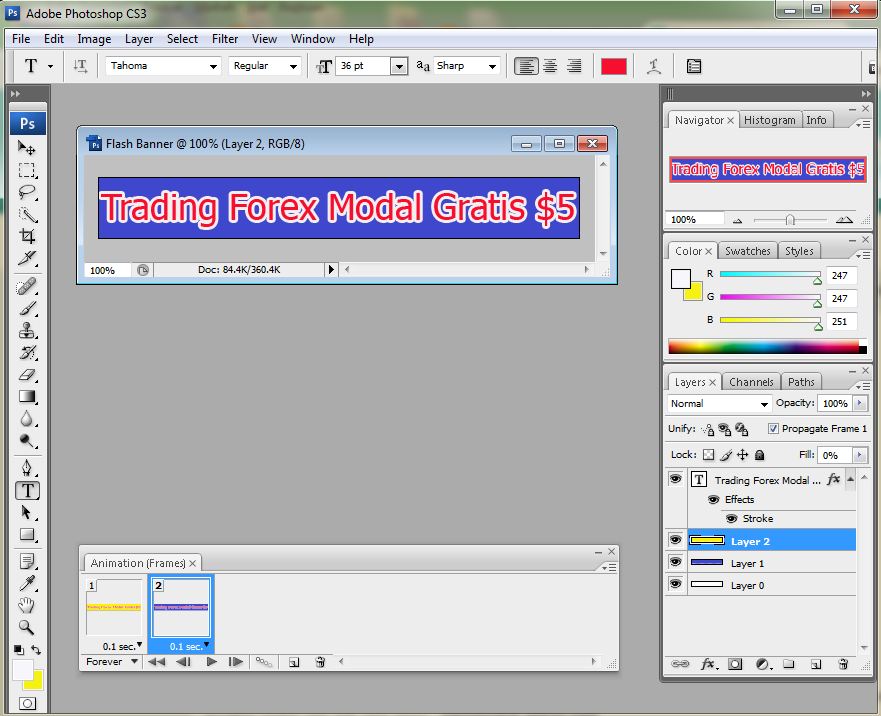Select the Clone Stamp tool
This screenshot has height=716, width=881.
pyautogui.click(x=26, y=330)
